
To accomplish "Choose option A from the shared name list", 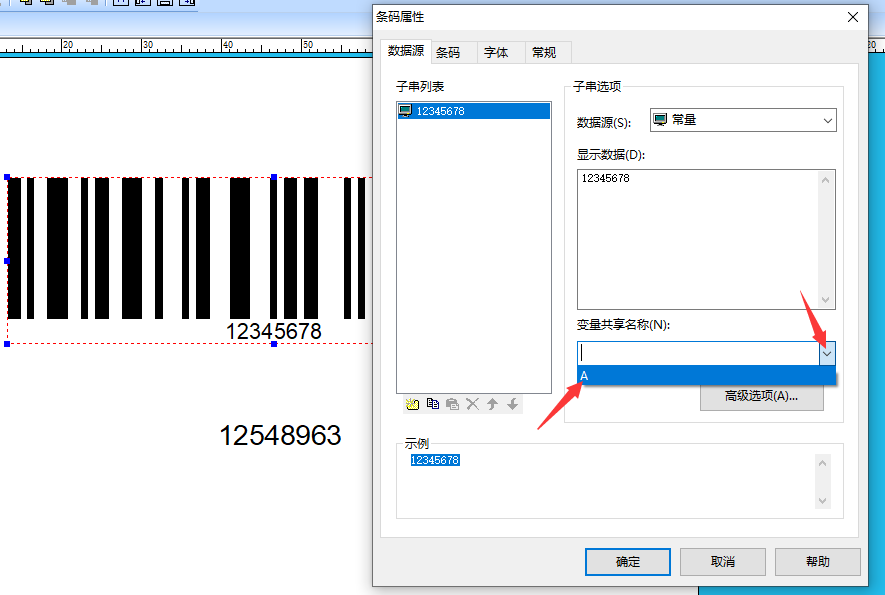I will tap(706, 375).
